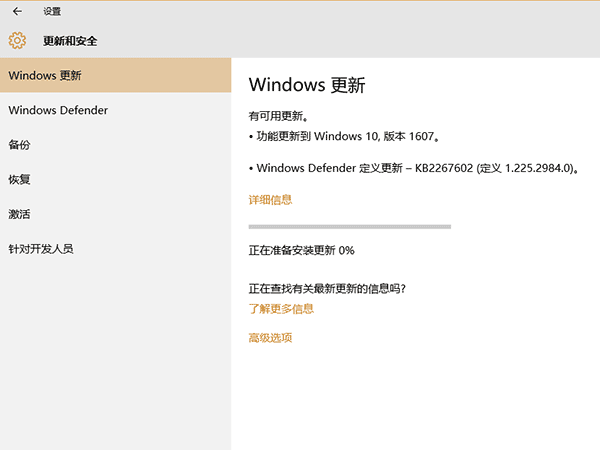Click the 更新和安全 header title
This screenshot has height=450, width=600.
pos(70,41)
